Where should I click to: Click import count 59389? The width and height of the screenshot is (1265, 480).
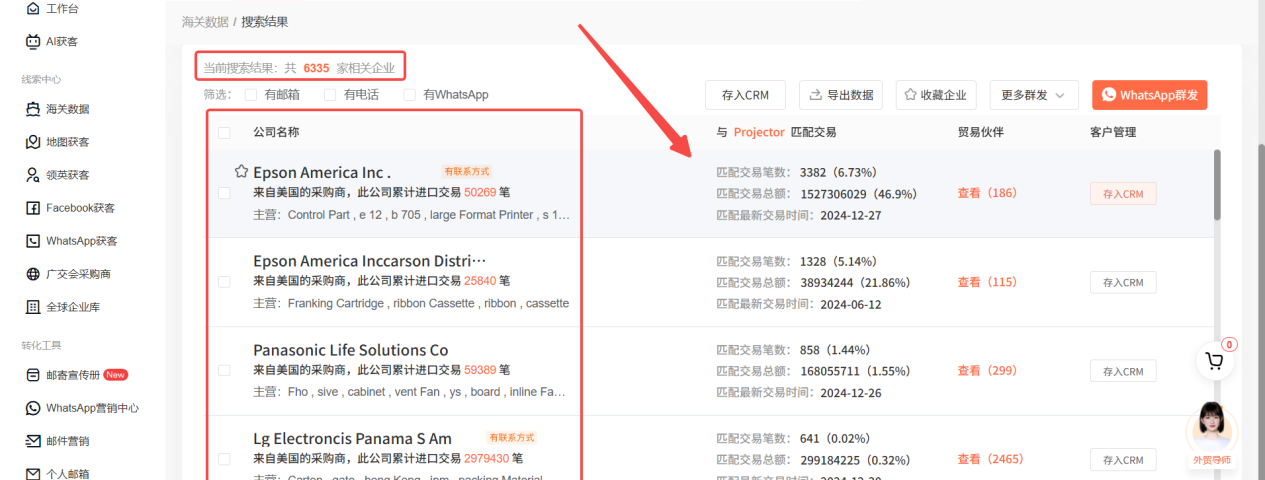coord(480,370)
